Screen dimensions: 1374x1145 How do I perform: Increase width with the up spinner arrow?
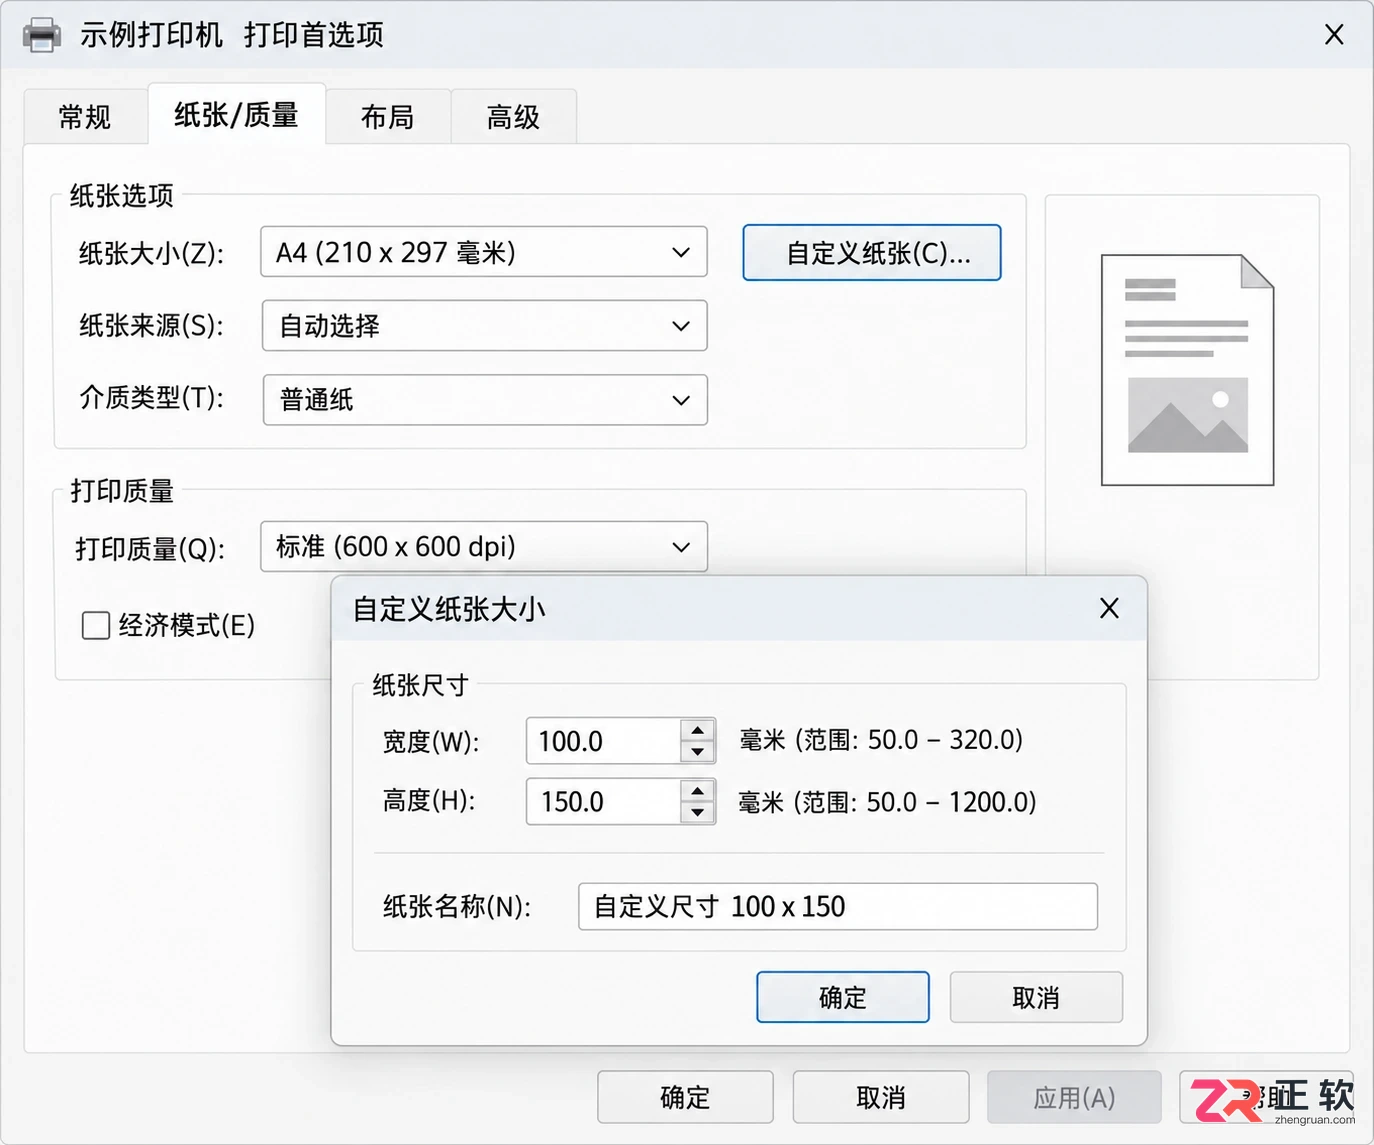(x=698, y=729)
